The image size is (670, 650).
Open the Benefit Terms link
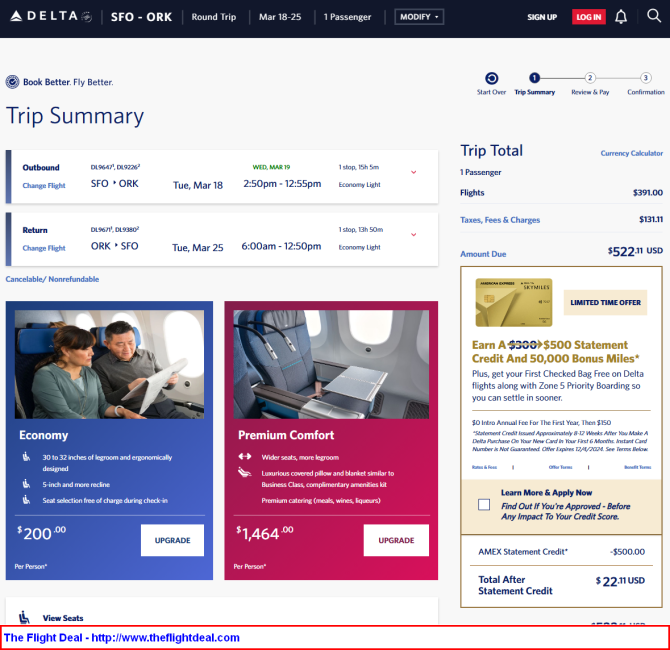[x=638, y=467]
